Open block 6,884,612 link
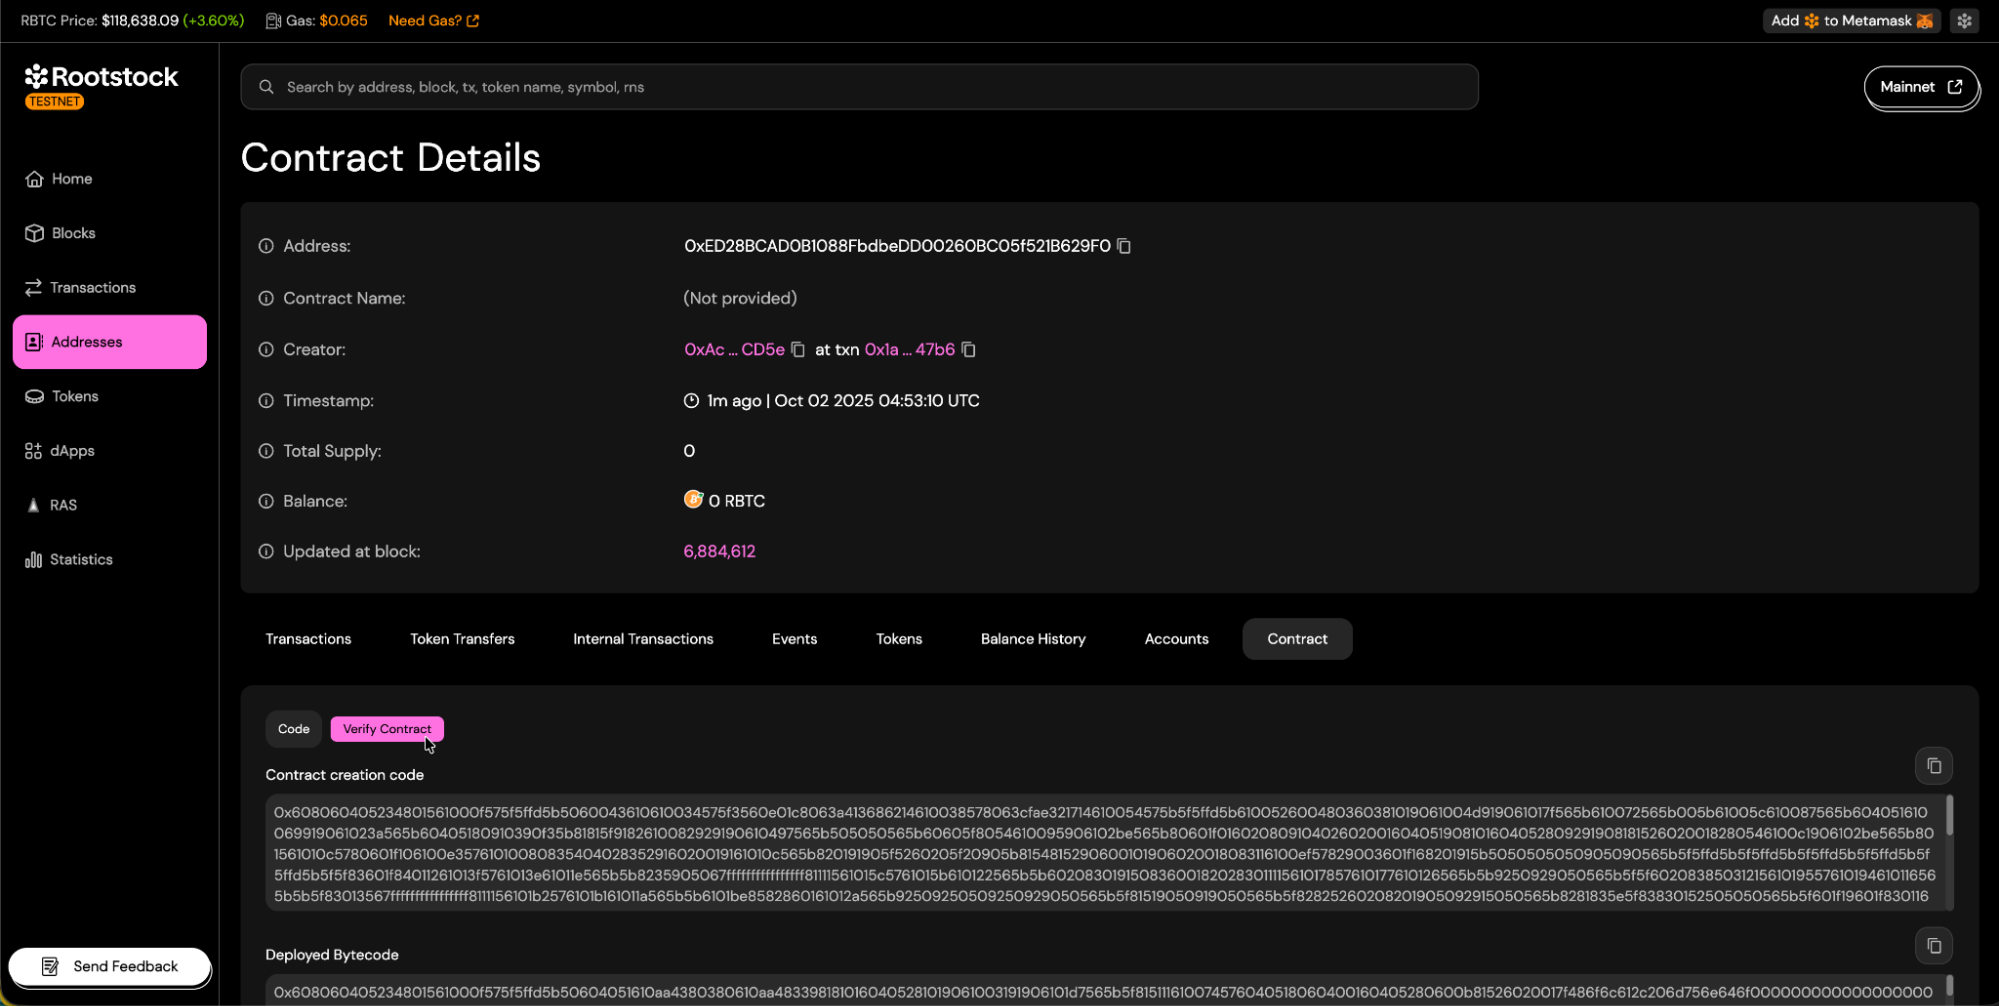This screenshot has width=1999, height=1007. pos(719,552)
